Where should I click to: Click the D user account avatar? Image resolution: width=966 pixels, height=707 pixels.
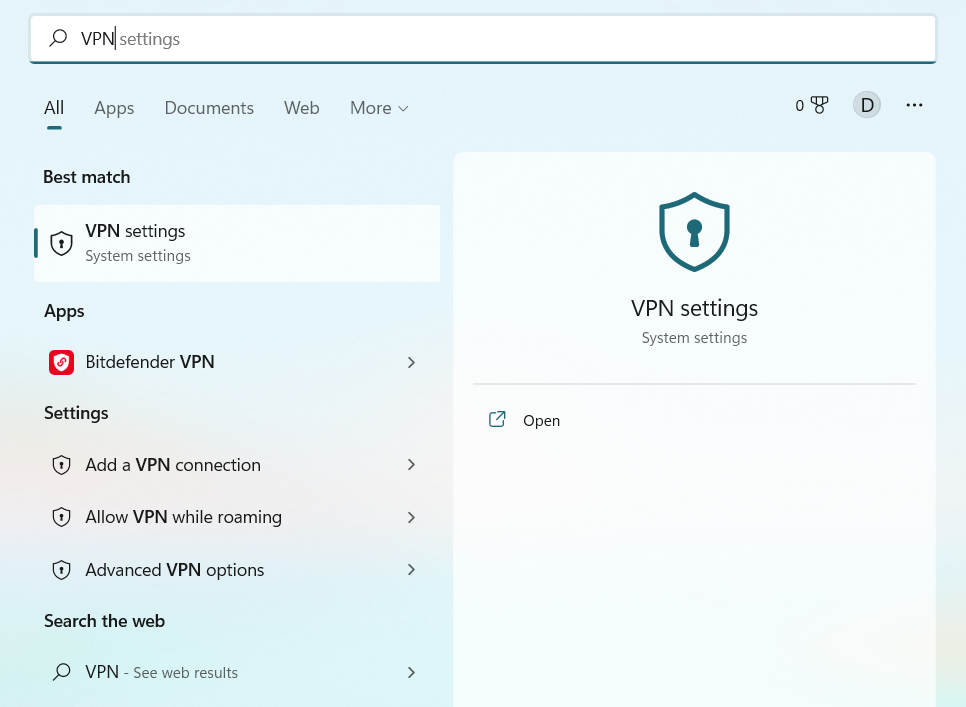pos(866,105)
